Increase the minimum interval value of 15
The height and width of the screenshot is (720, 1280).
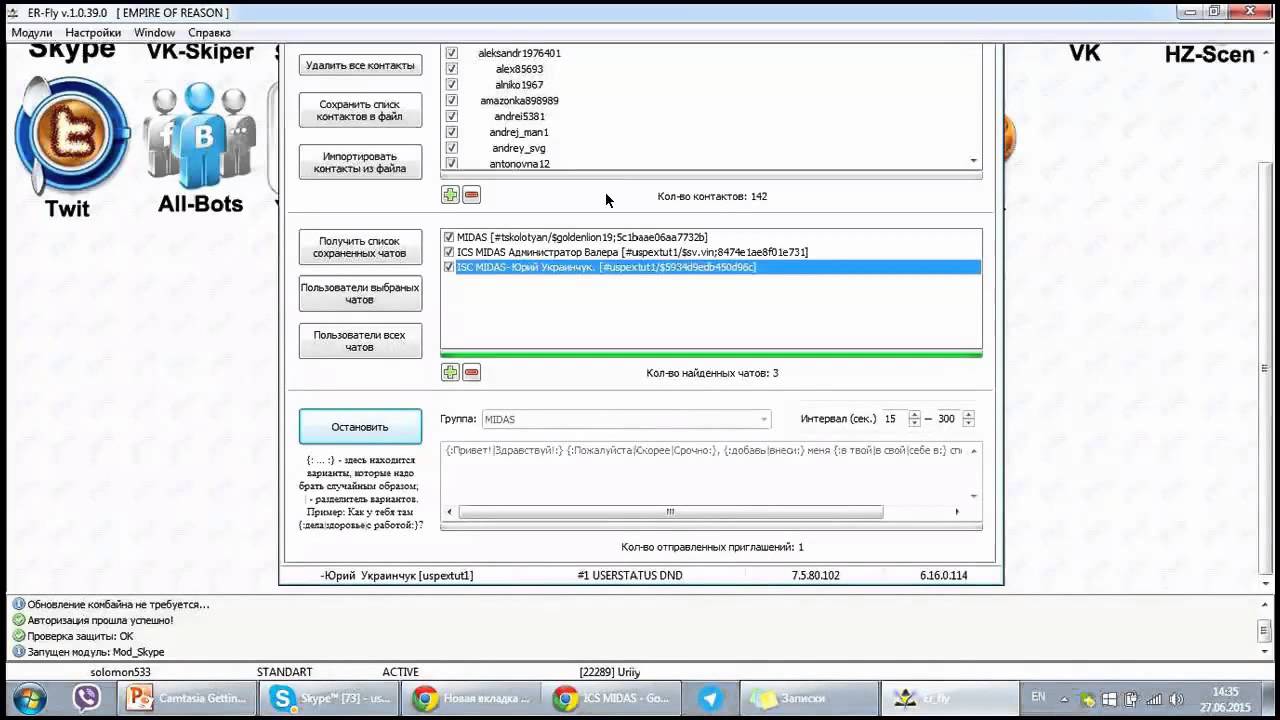pyautogui.click(x=915, y=414)
